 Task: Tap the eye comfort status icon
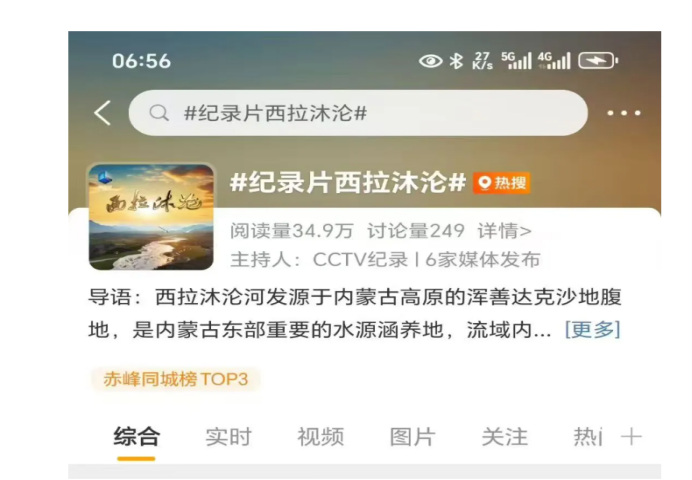coord(431,60)
